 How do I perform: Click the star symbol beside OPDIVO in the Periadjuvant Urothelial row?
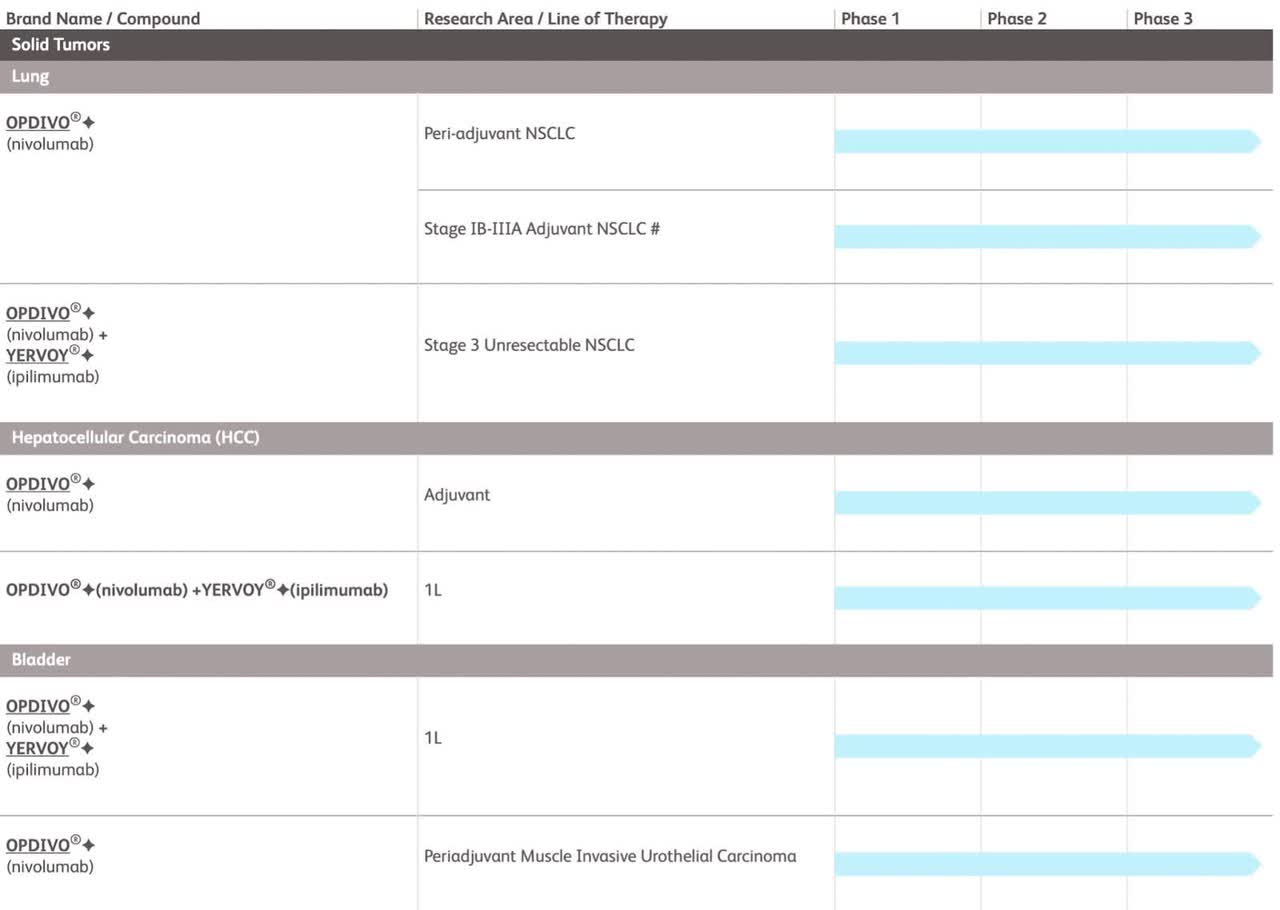(x=89, y=845)
